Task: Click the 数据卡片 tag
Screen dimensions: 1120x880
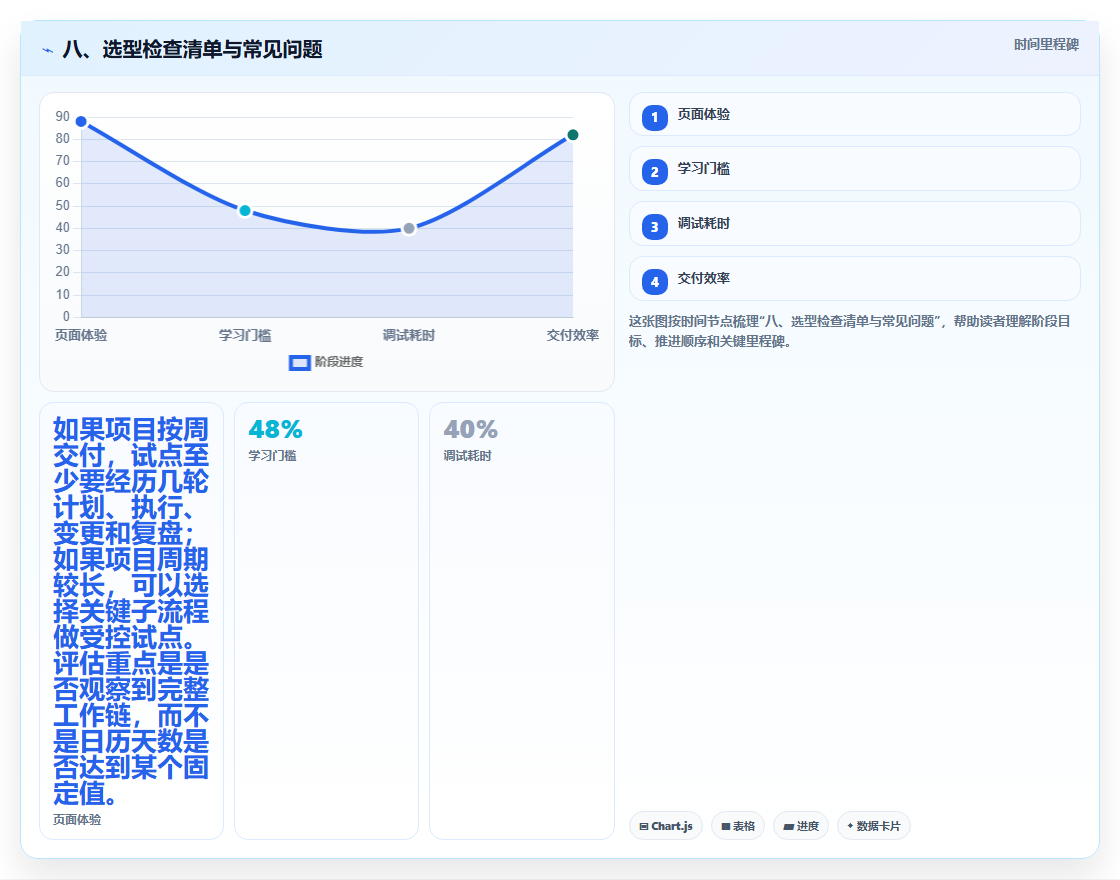Action: 874,826
